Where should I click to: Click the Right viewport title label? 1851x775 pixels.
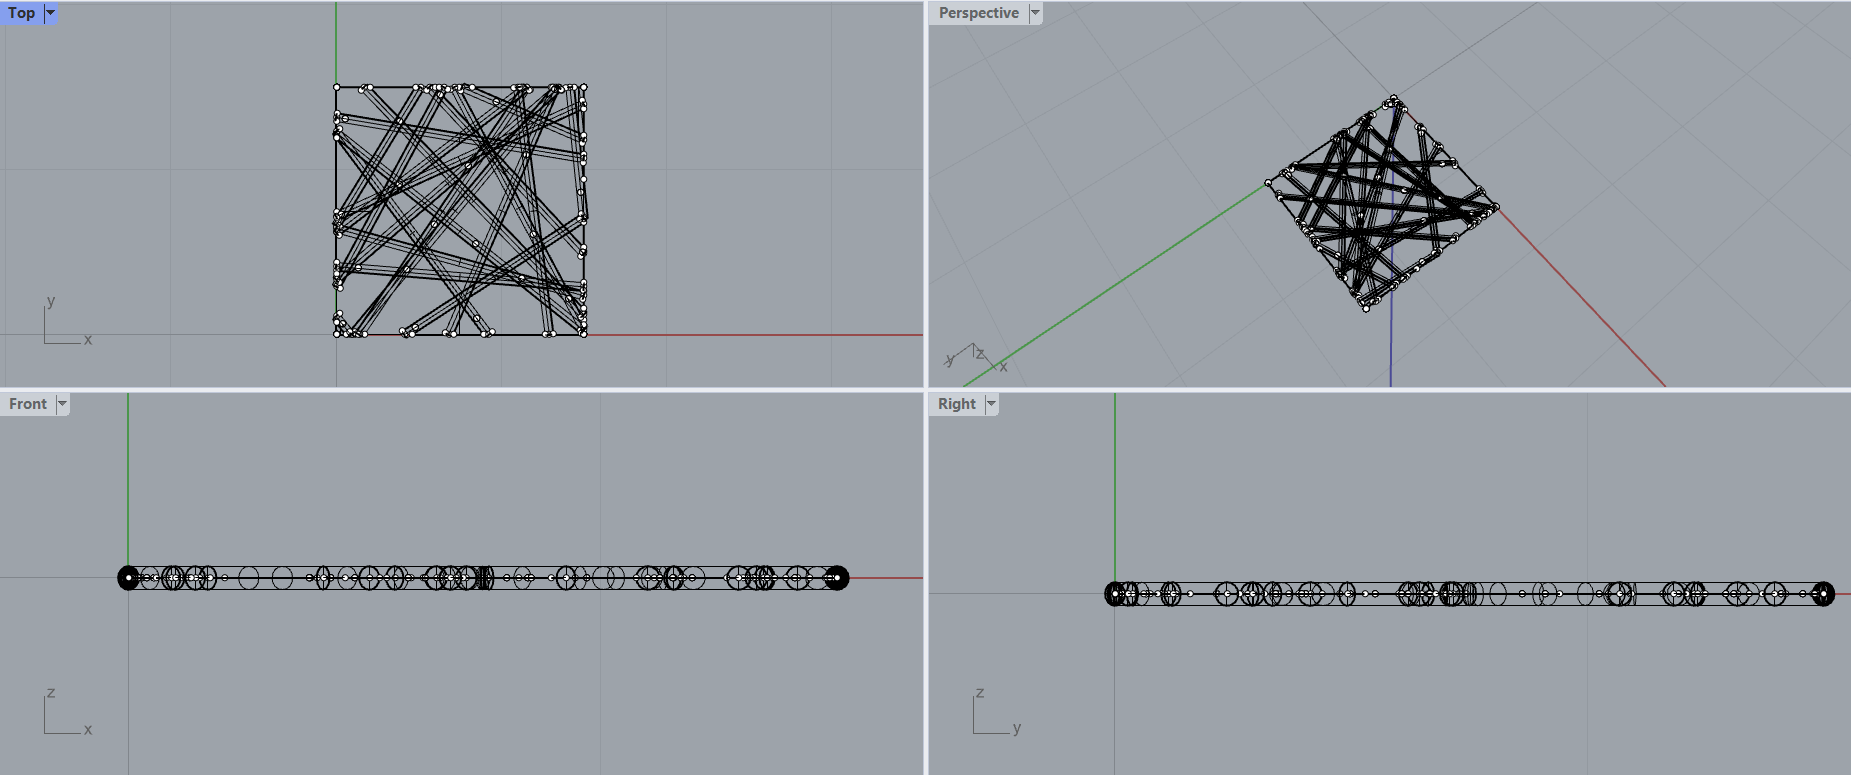pyautogui.click(x=956, y=404)
